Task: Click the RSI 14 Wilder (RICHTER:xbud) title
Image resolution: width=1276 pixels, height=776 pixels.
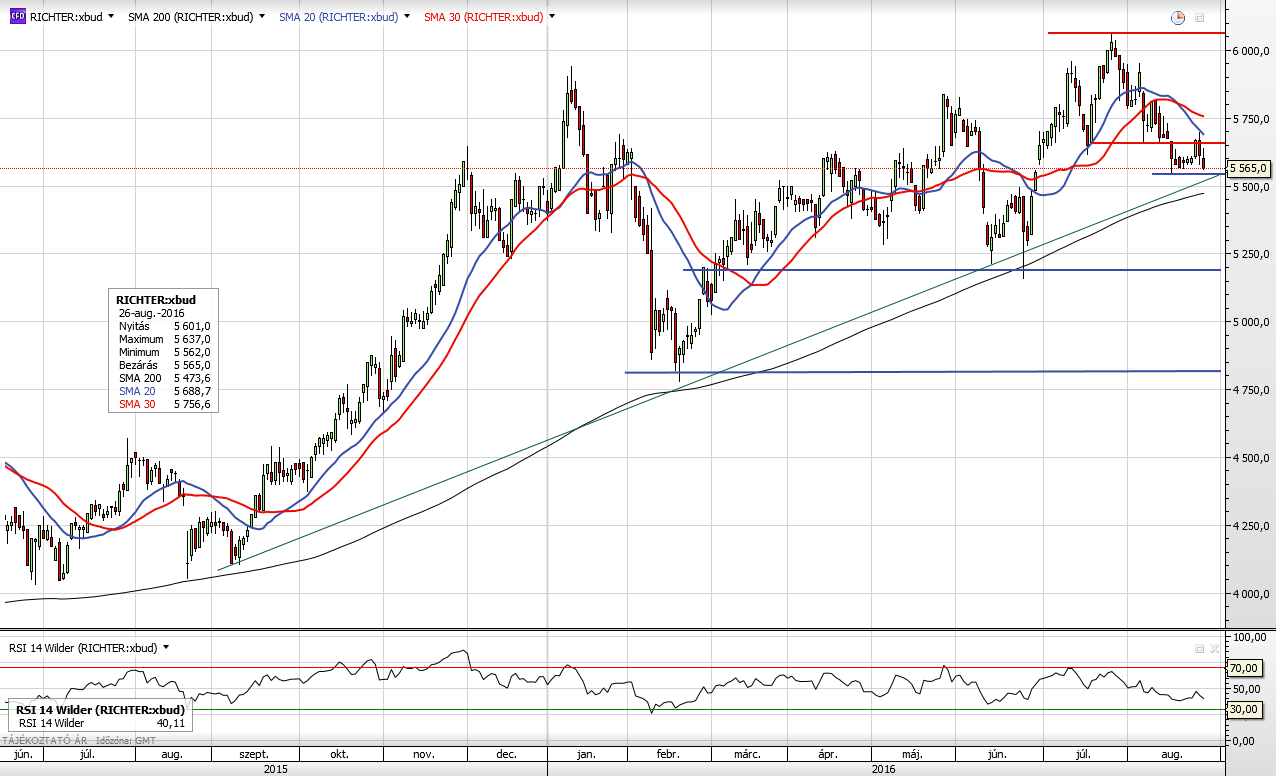Action: [83, 647]
